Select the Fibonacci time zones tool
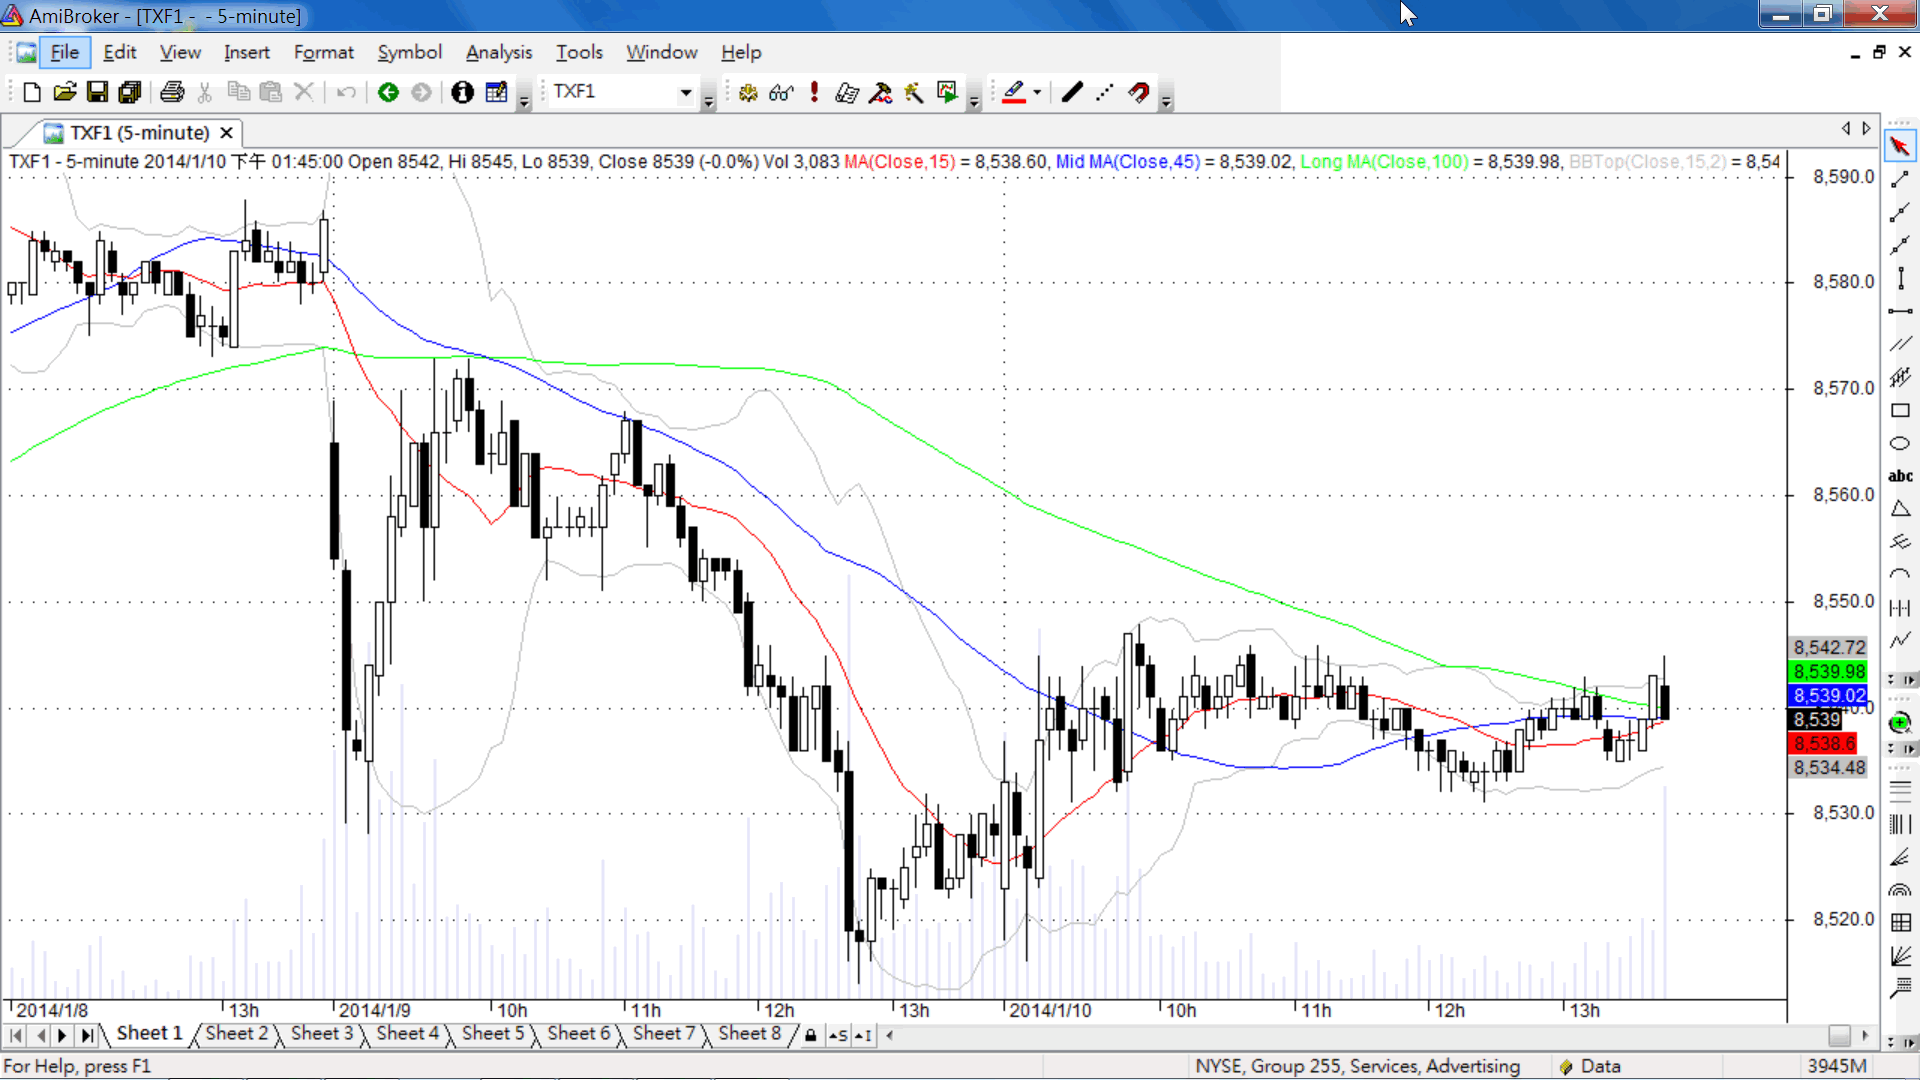 (x=1900, y=824)
